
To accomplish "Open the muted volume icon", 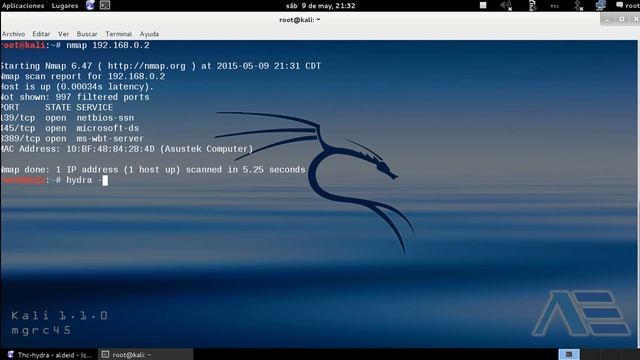I will coord(506,5).
